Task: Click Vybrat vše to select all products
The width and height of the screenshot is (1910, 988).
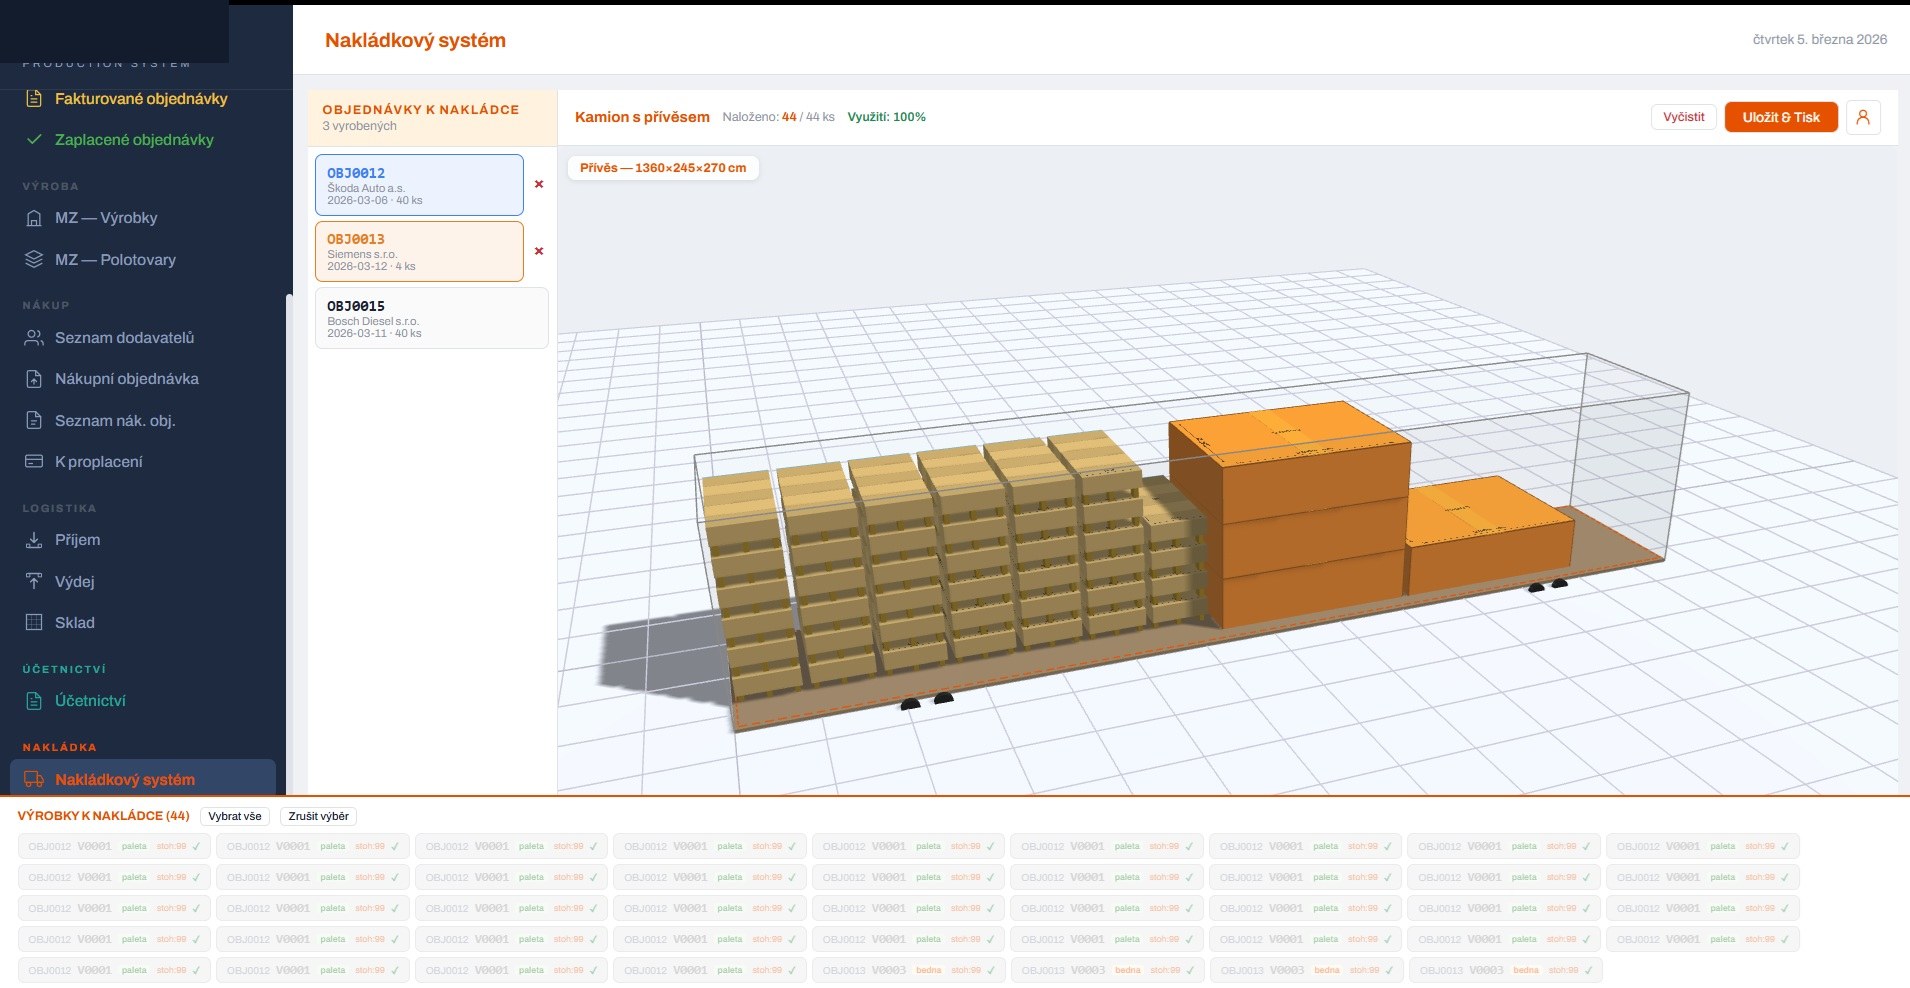Action: click(235, 816)
